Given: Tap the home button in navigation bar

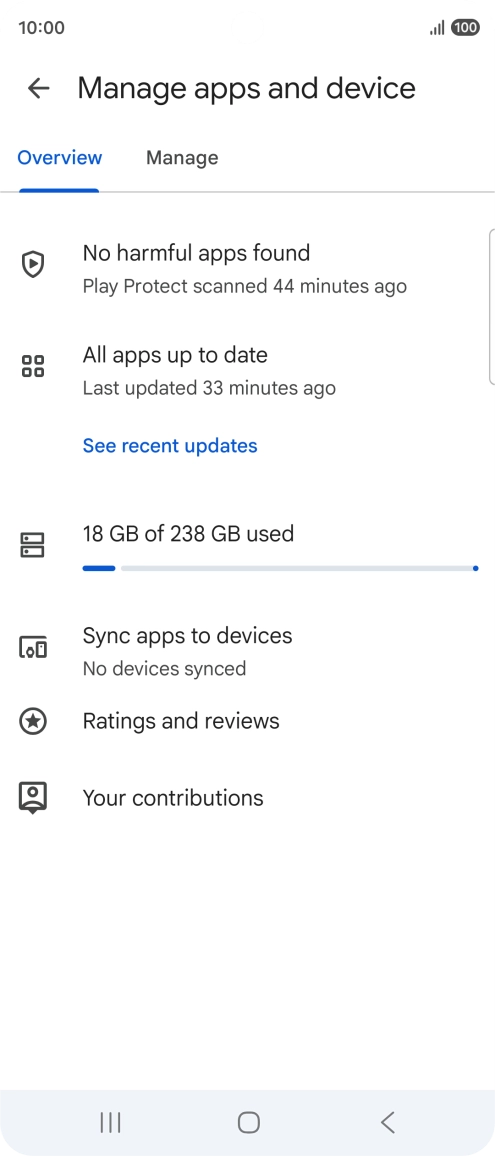Looking at the screenshot, I should coord(249,1122).
